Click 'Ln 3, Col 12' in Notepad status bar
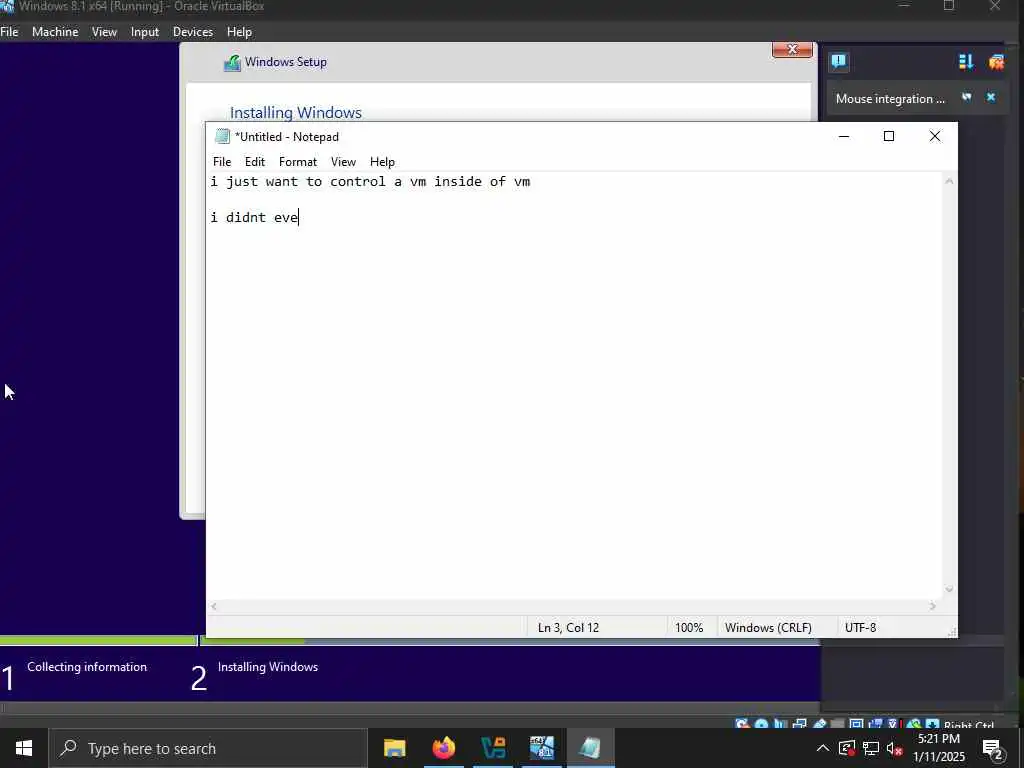This screenshot has height=768, width=1024. (568, 628)
